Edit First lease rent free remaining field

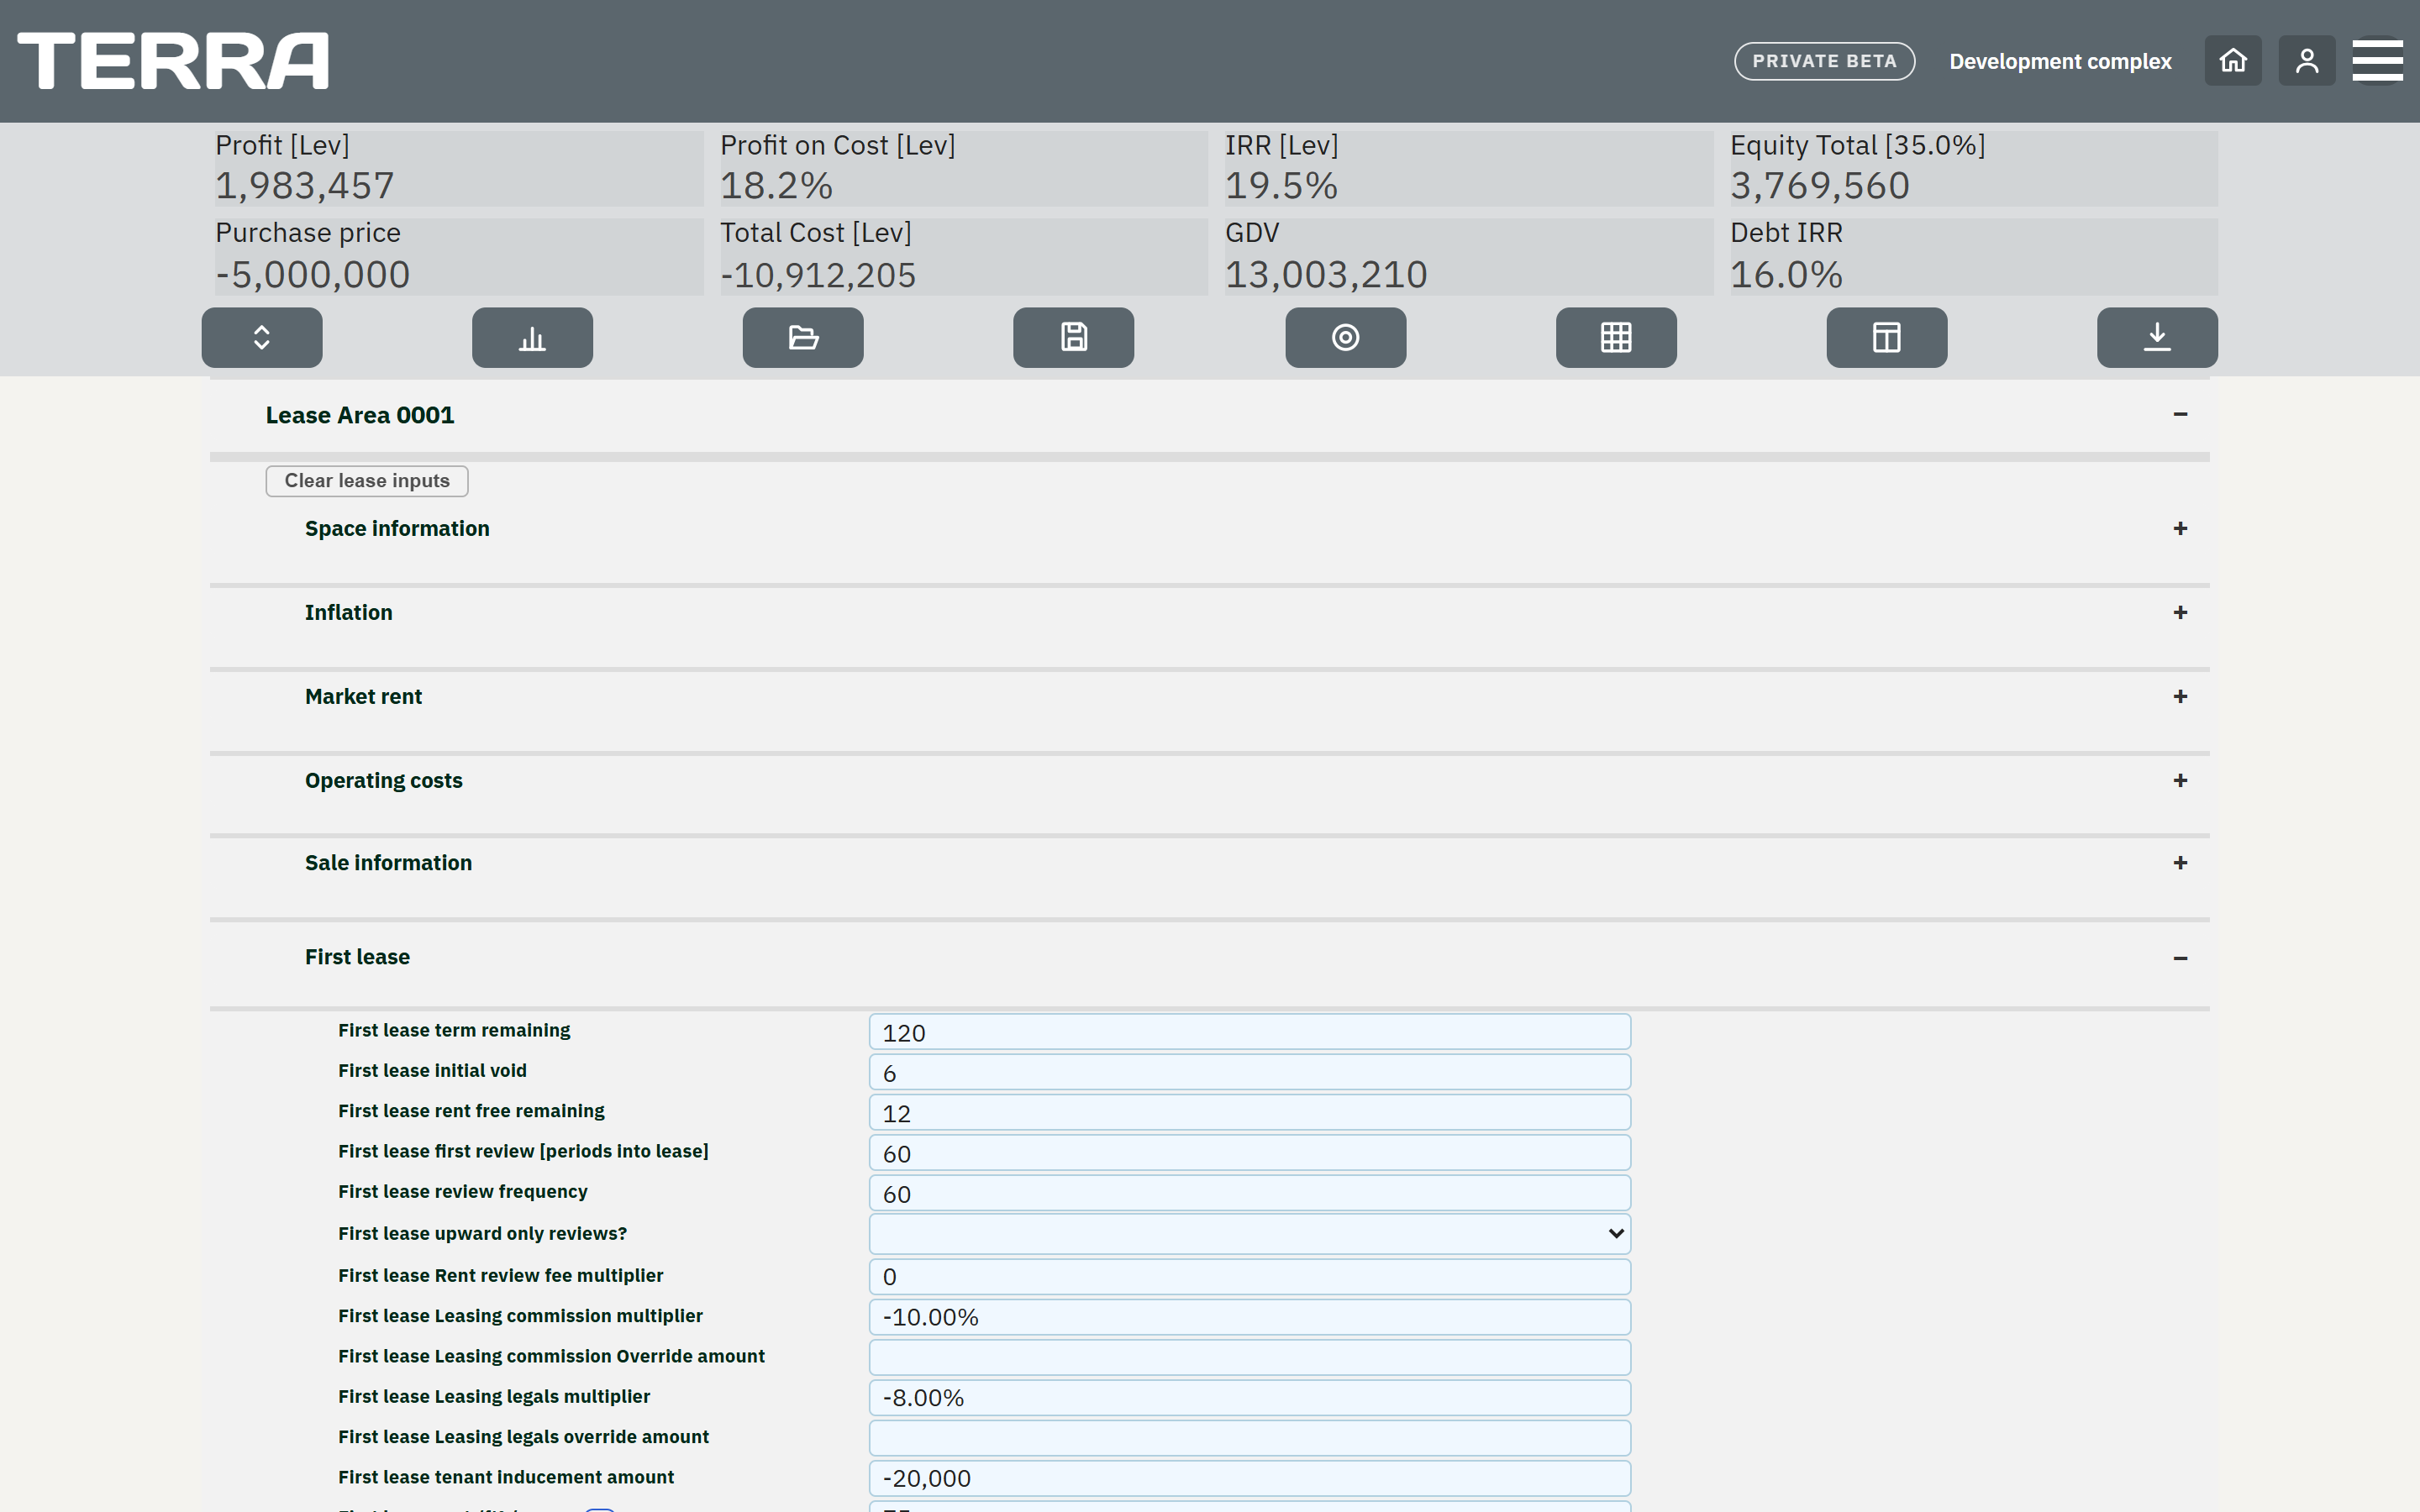pos(1250,1113)
